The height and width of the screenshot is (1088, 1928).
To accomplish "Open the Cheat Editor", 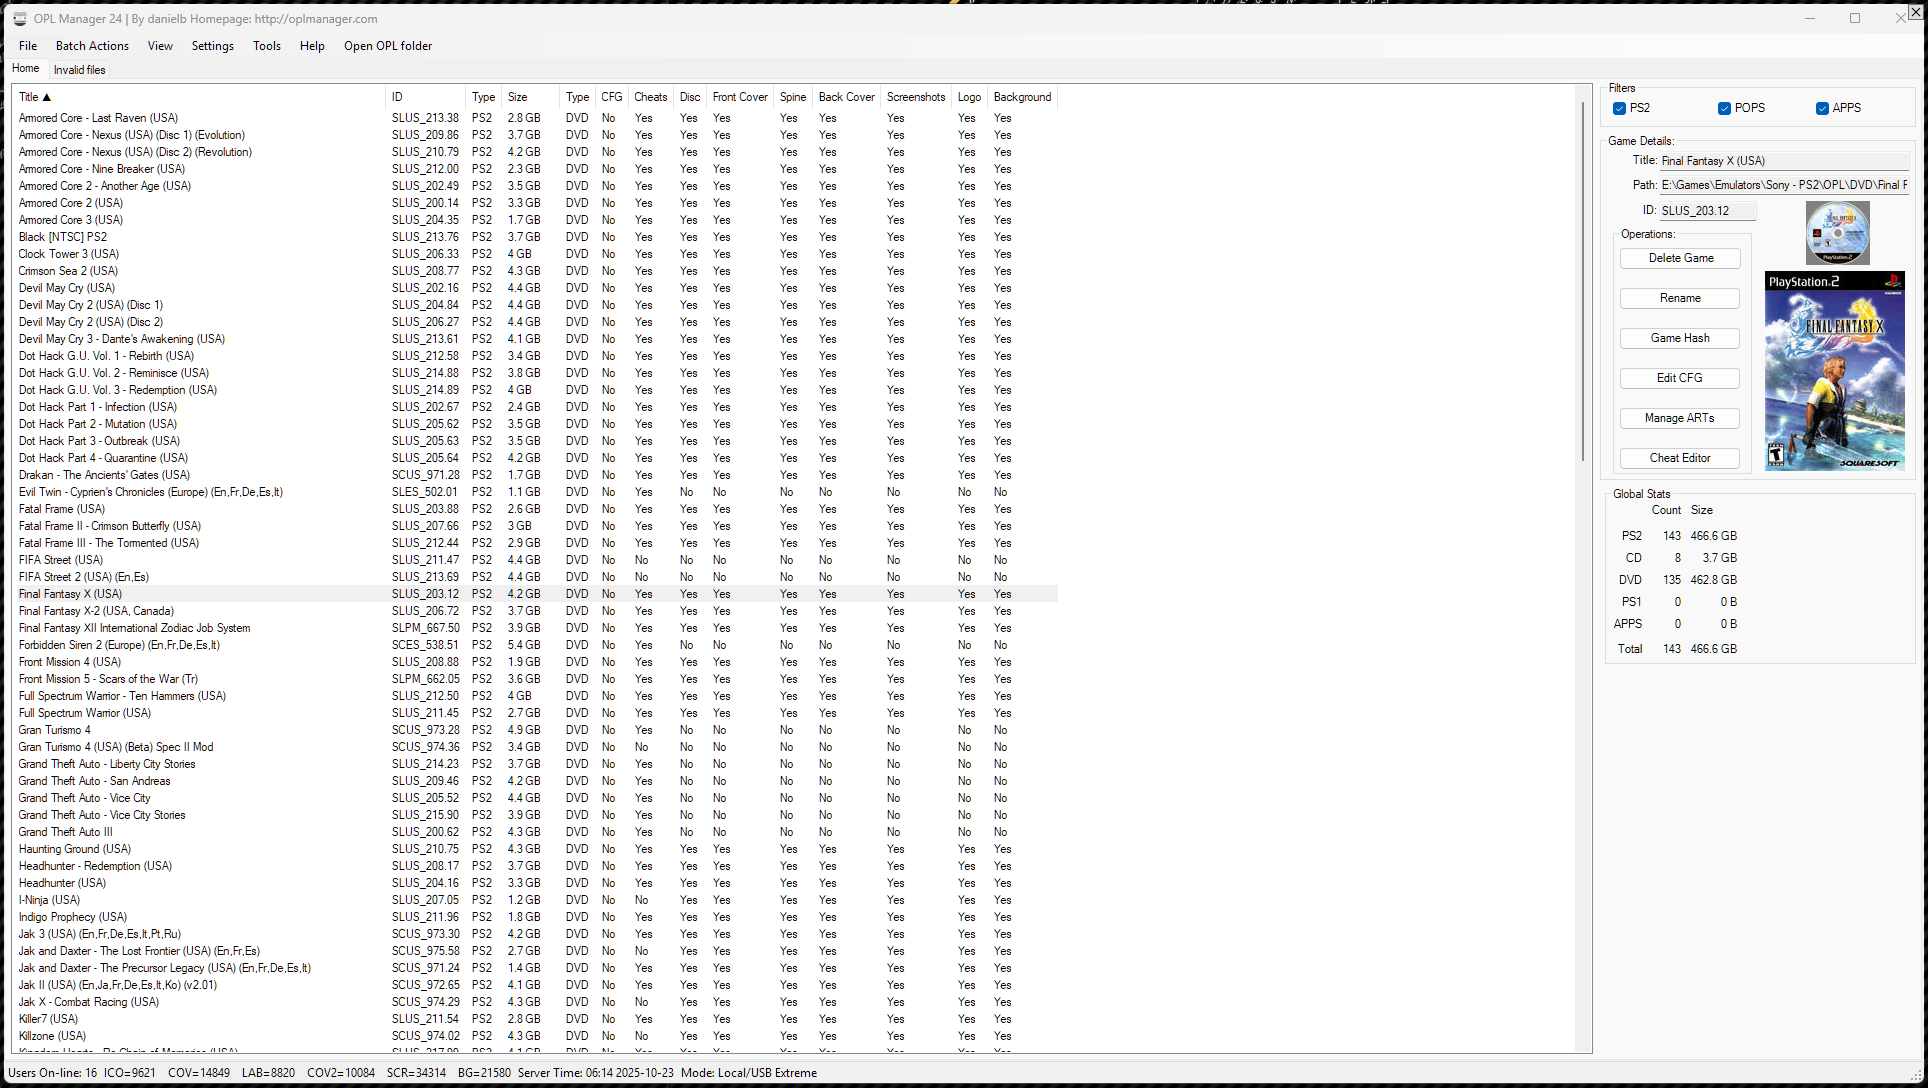I will [x=1679, y=458].
